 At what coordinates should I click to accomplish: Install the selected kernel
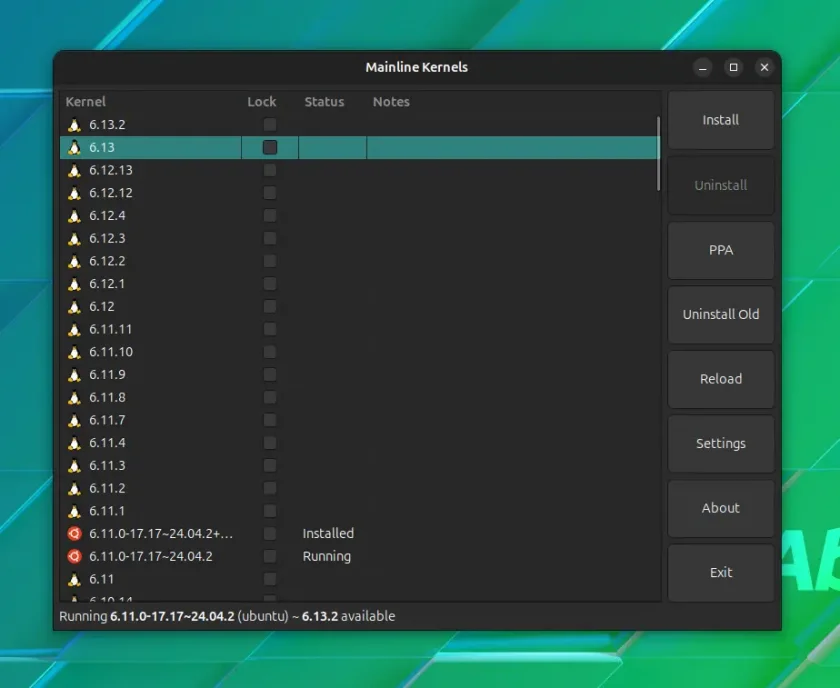[721, 120]
